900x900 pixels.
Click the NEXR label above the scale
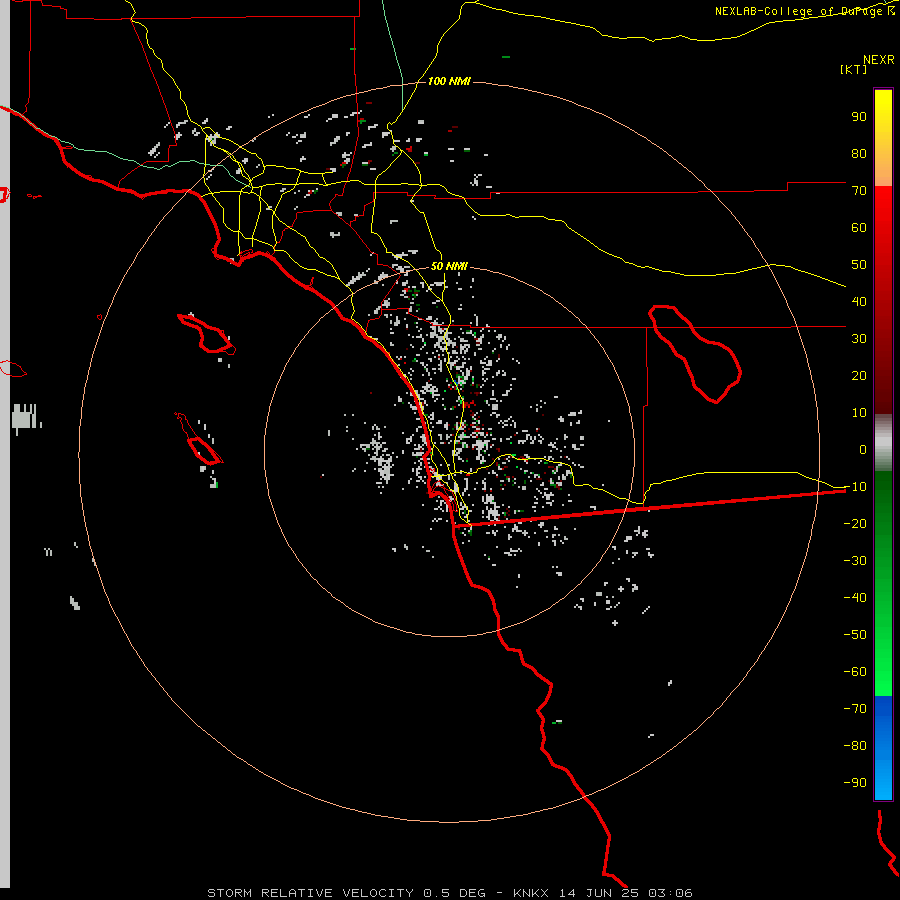[879, 60]
